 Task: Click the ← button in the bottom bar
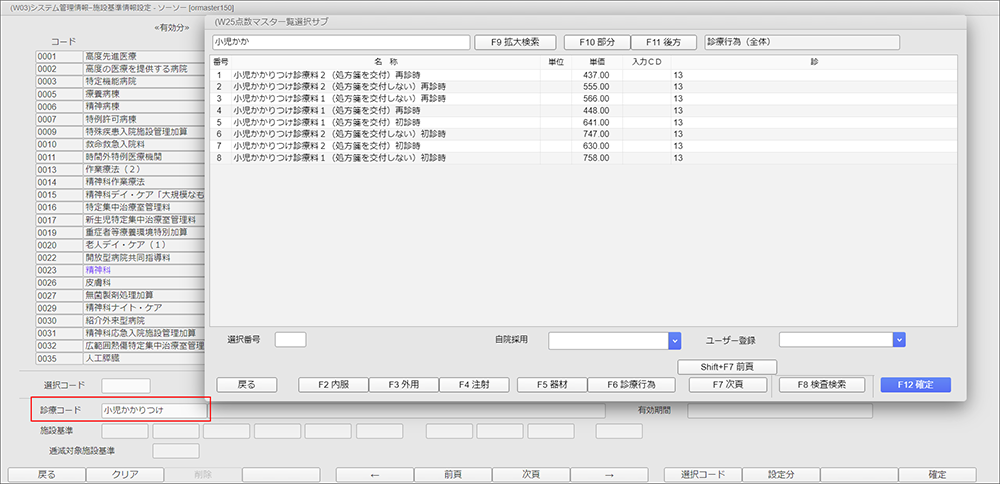coord(375,475)
